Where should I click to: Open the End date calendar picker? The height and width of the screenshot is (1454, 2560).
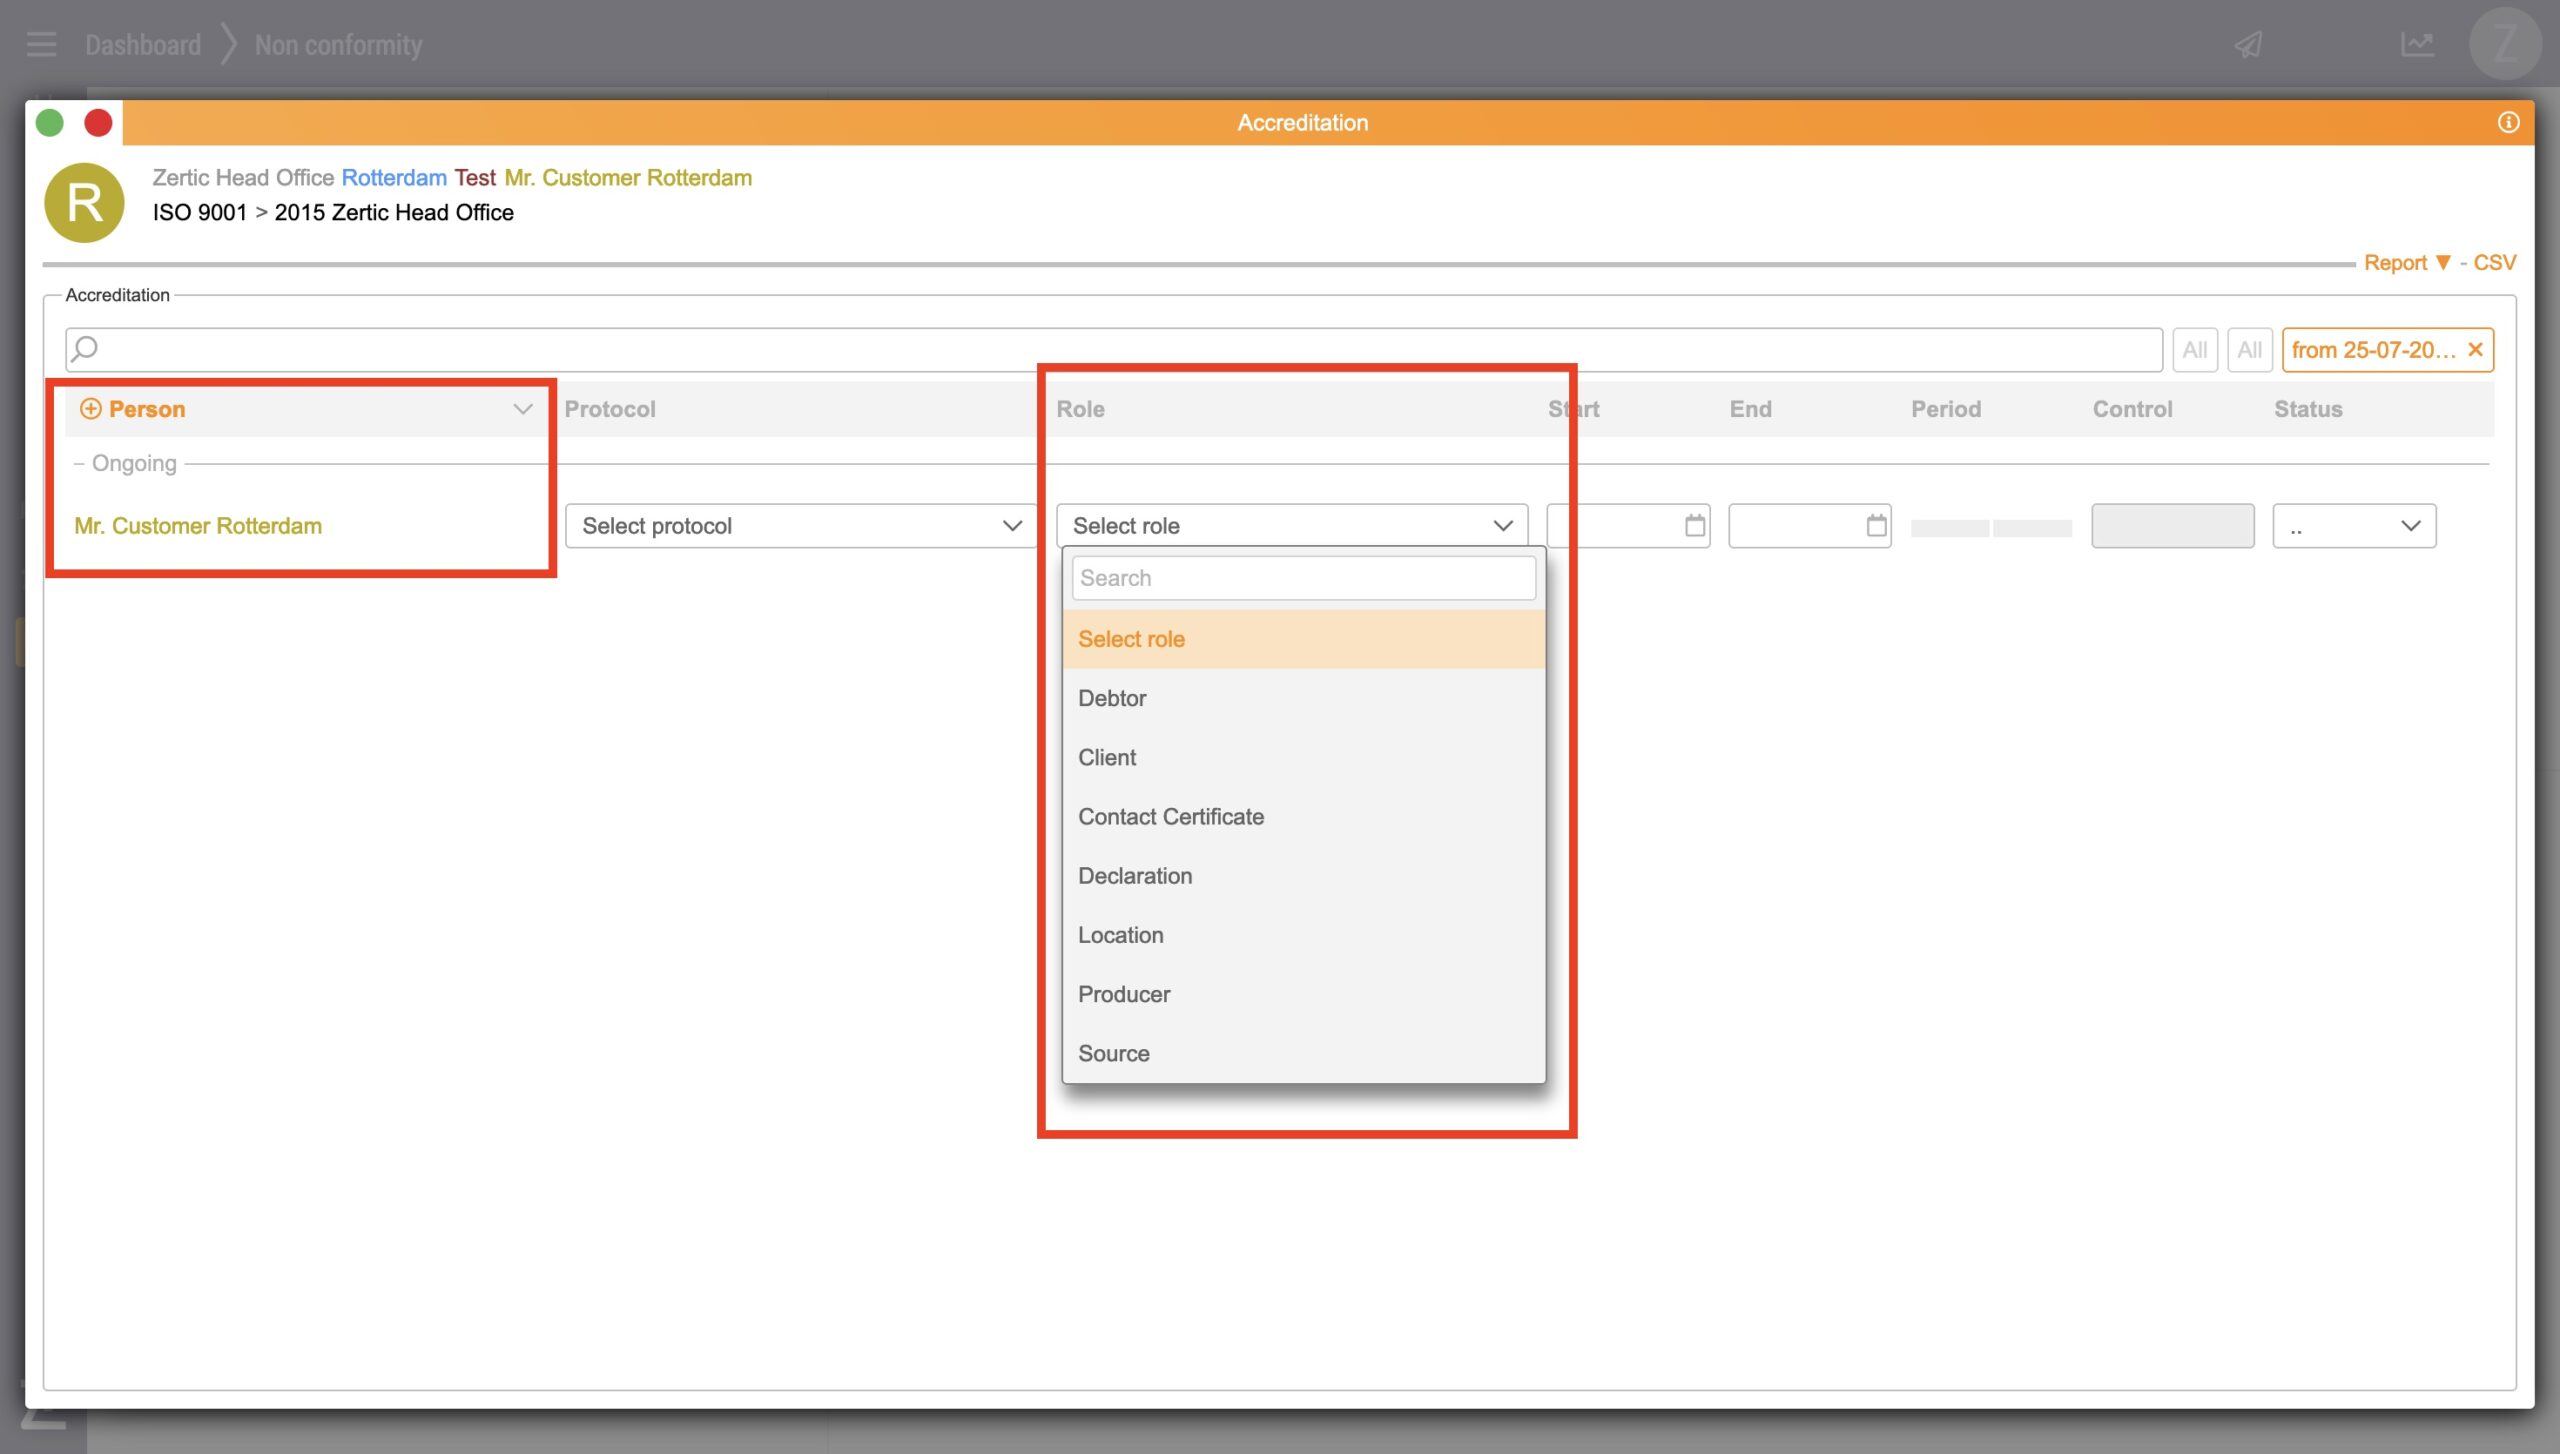pyautogui.click(x=1876, y=526)
